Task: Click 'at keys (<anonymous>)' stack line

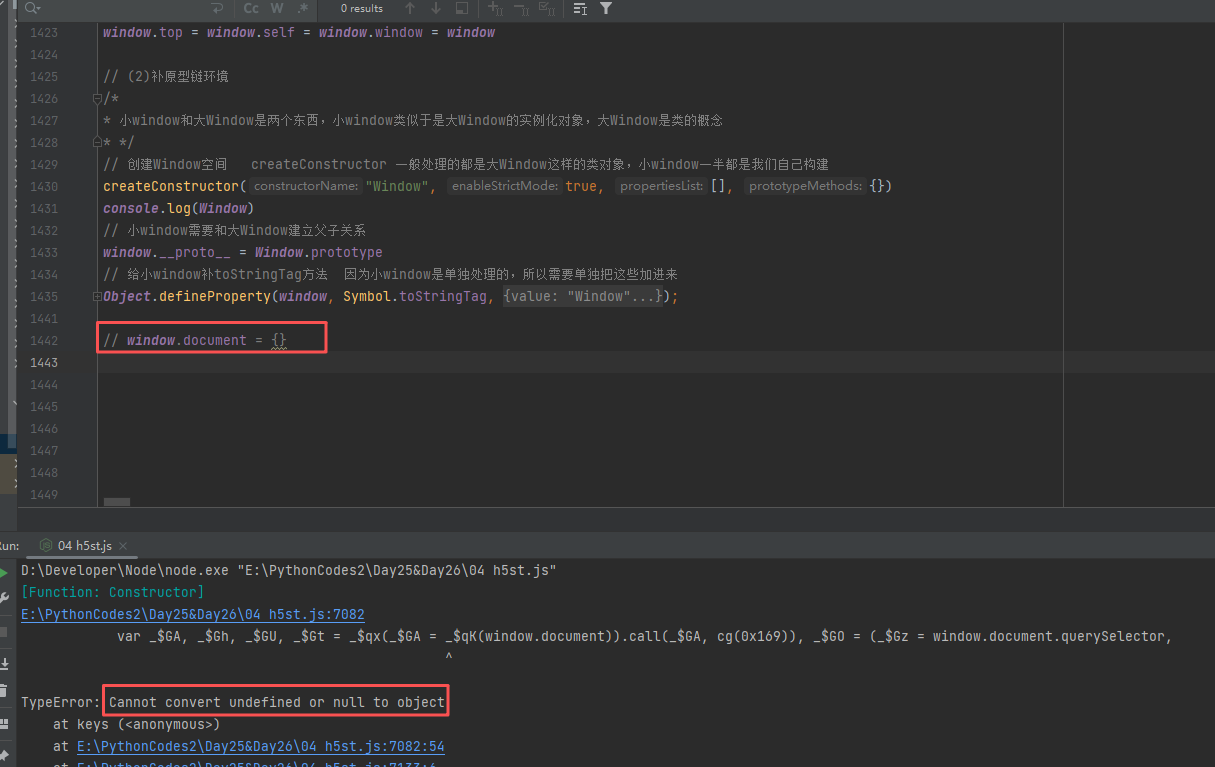Action: pyautogui.click(x=136, y=724)
